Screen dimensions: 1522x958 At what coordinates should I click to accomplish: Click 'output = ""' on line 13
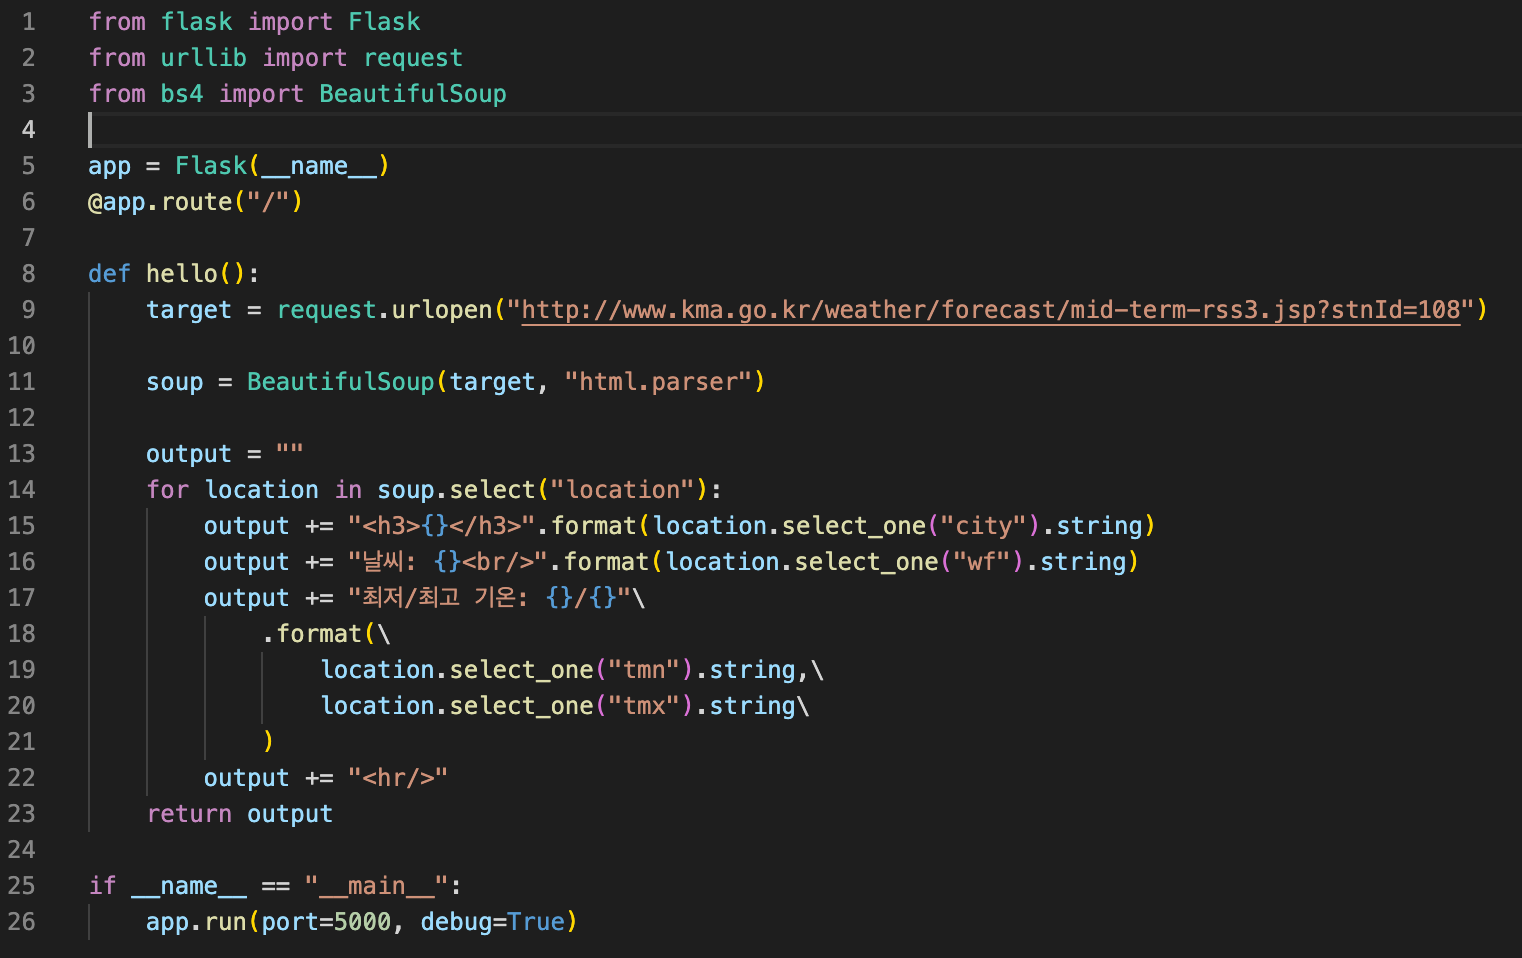[x=225, y=454]
